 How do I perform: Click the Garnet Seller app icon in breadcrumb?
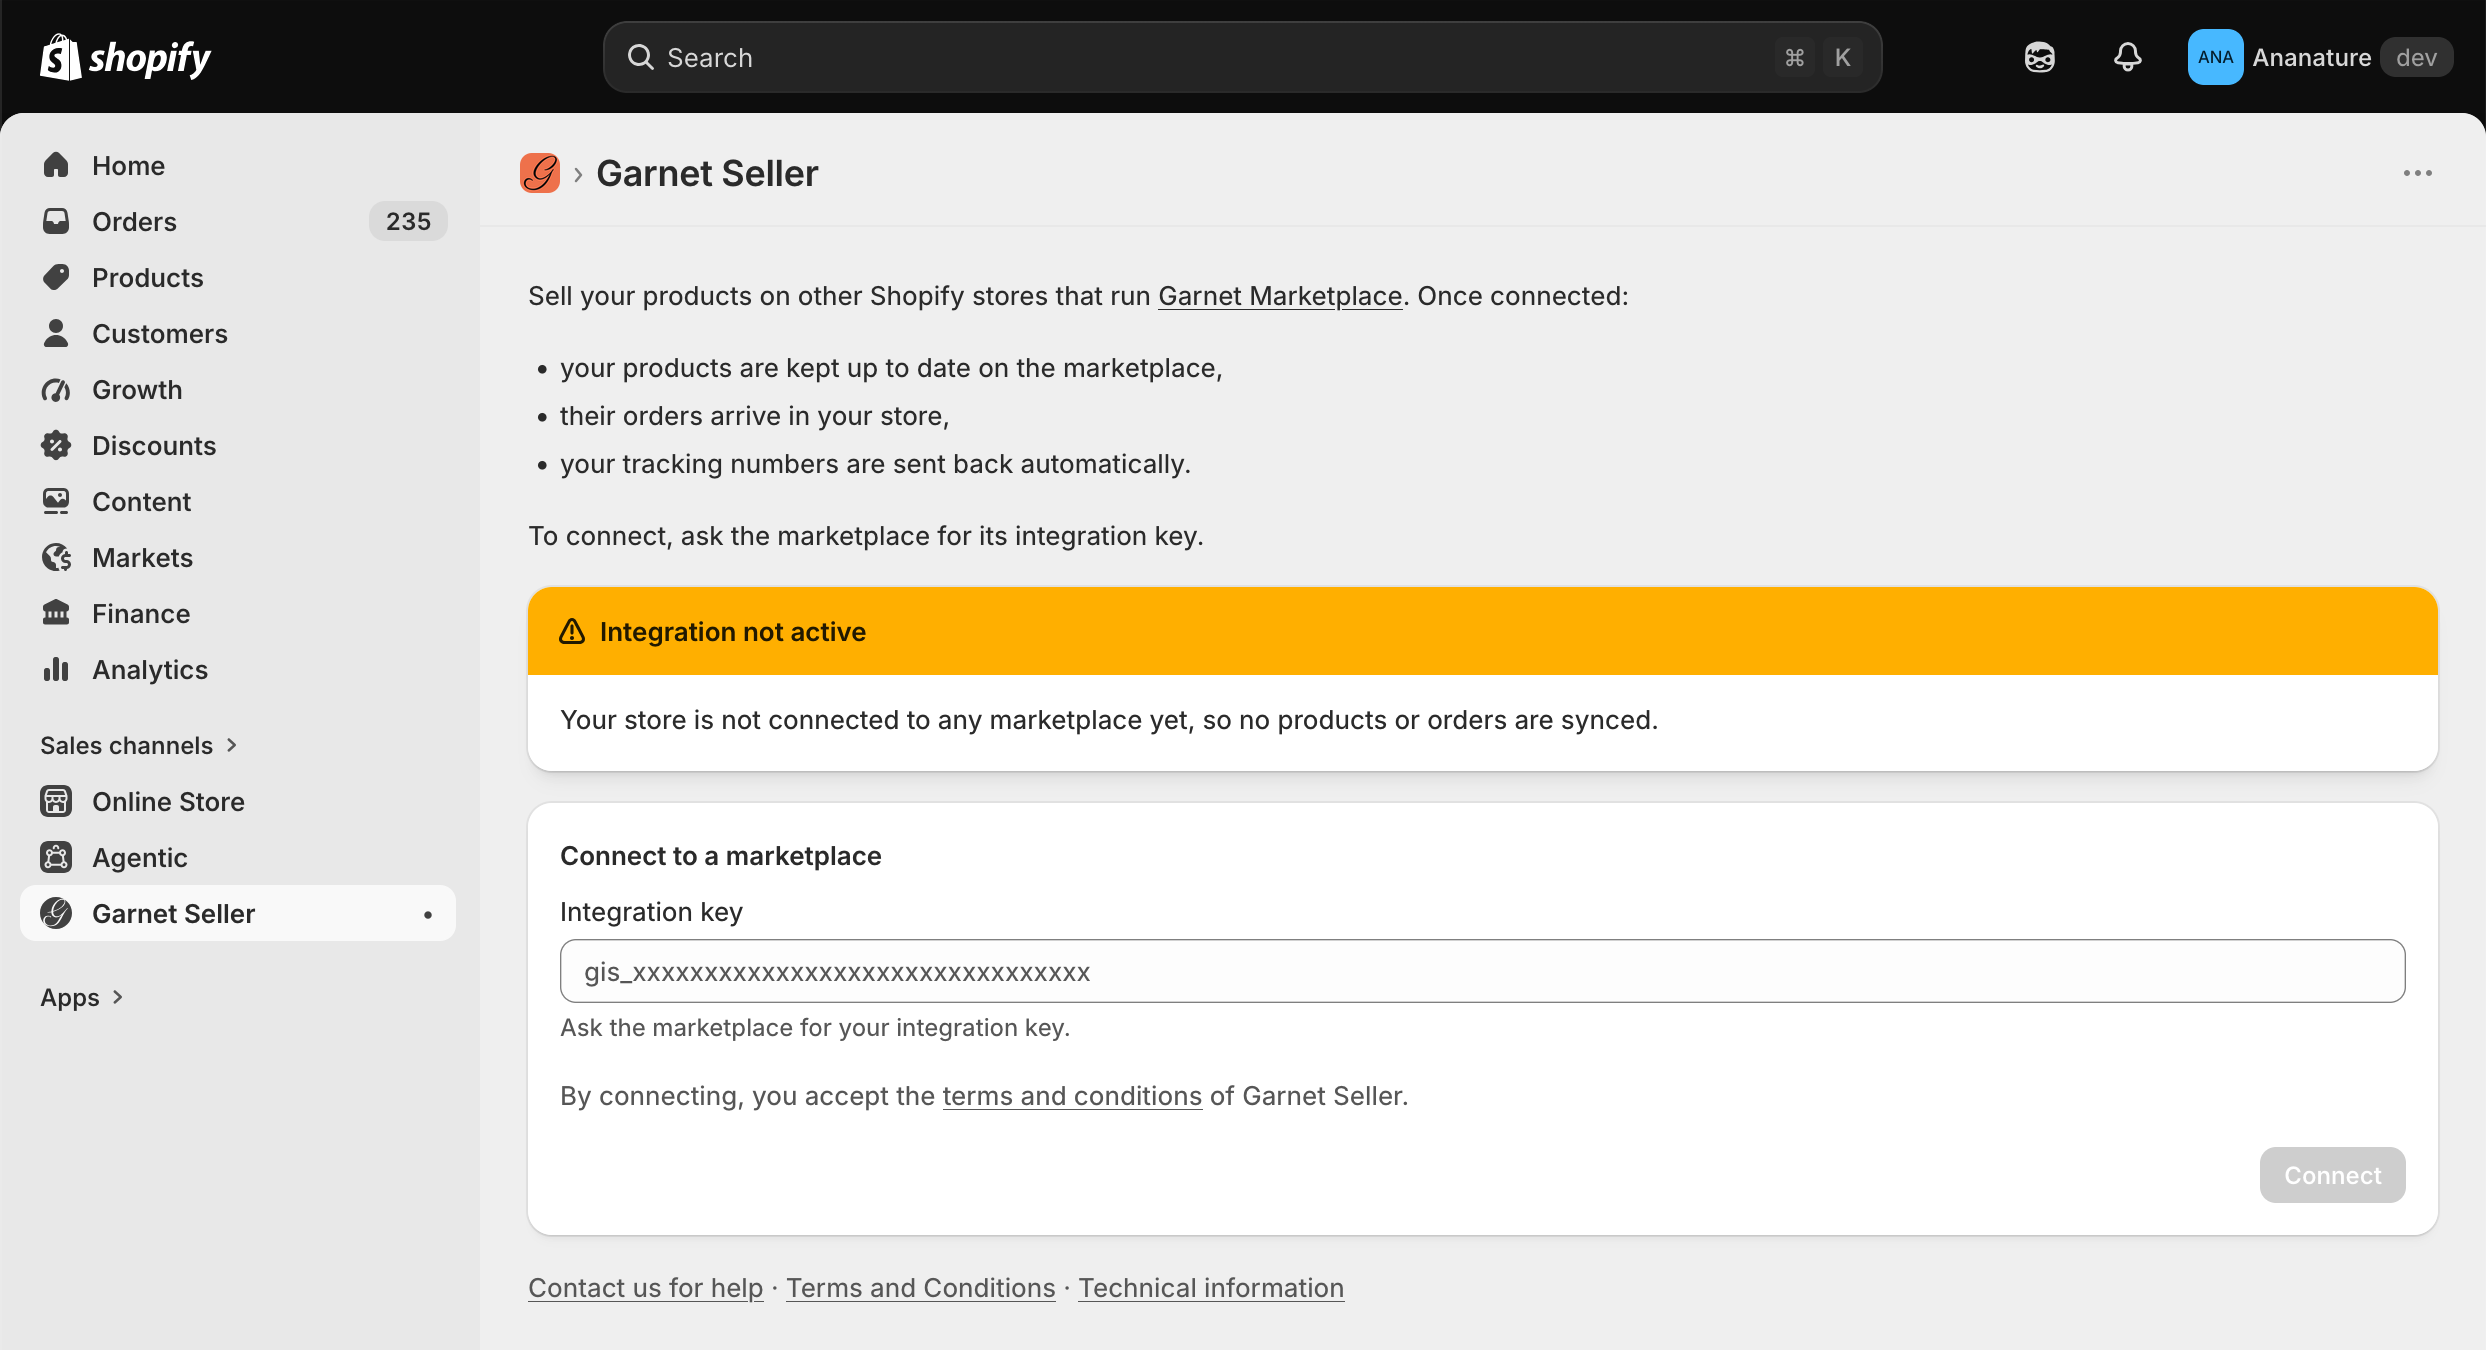pyautogui.click(x=540, y=173)
